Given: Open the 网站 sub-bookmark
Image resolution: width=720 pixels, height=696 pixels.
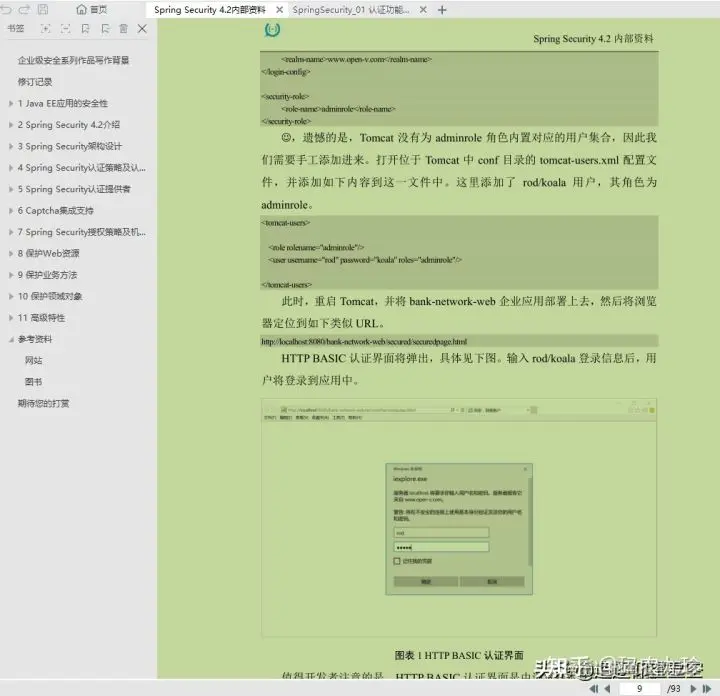Looking at the screenshot, I should (34, 360).
